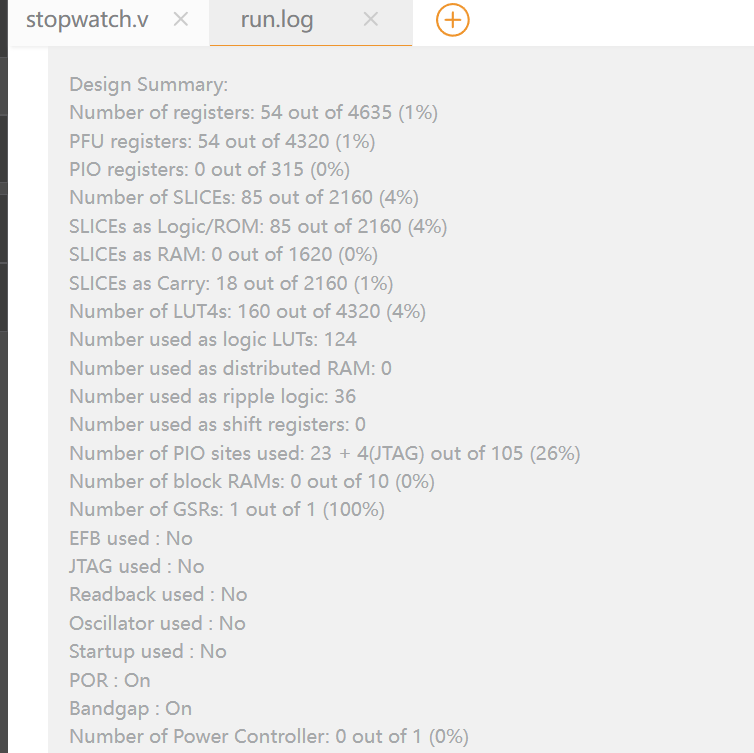Viewport: 754px width, 753px height.
Task: Click the Design Summary heading line
Action: click(149, 85)
